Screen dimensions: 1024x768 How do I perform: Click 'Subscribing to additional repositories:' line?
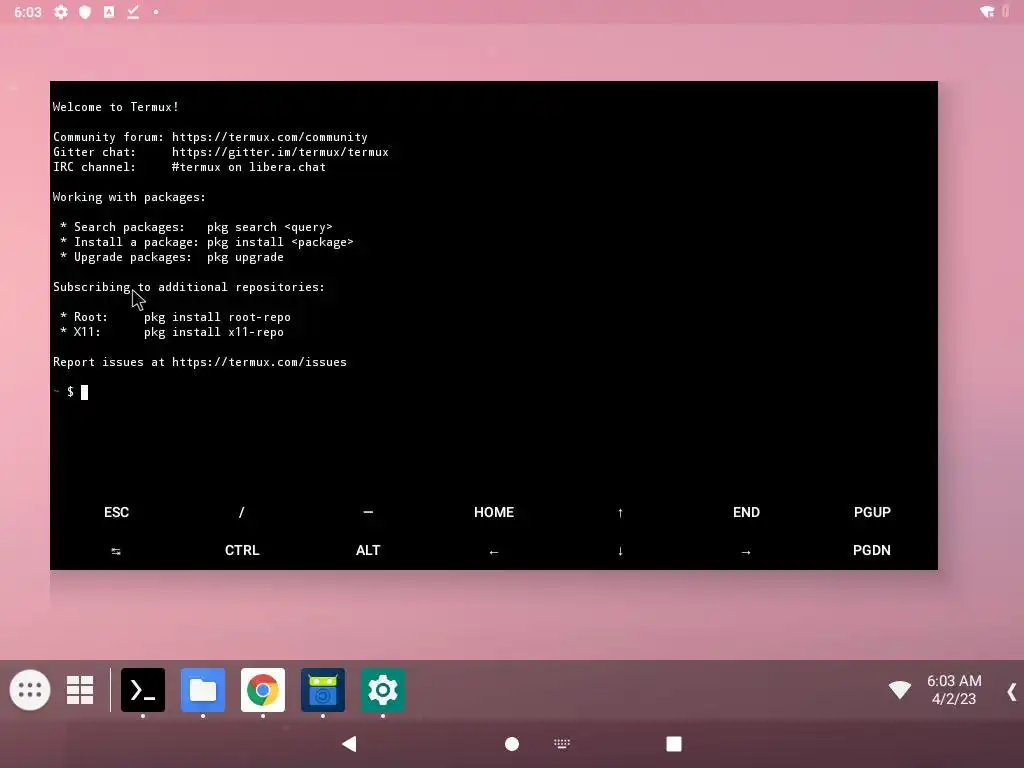point(189,287)
